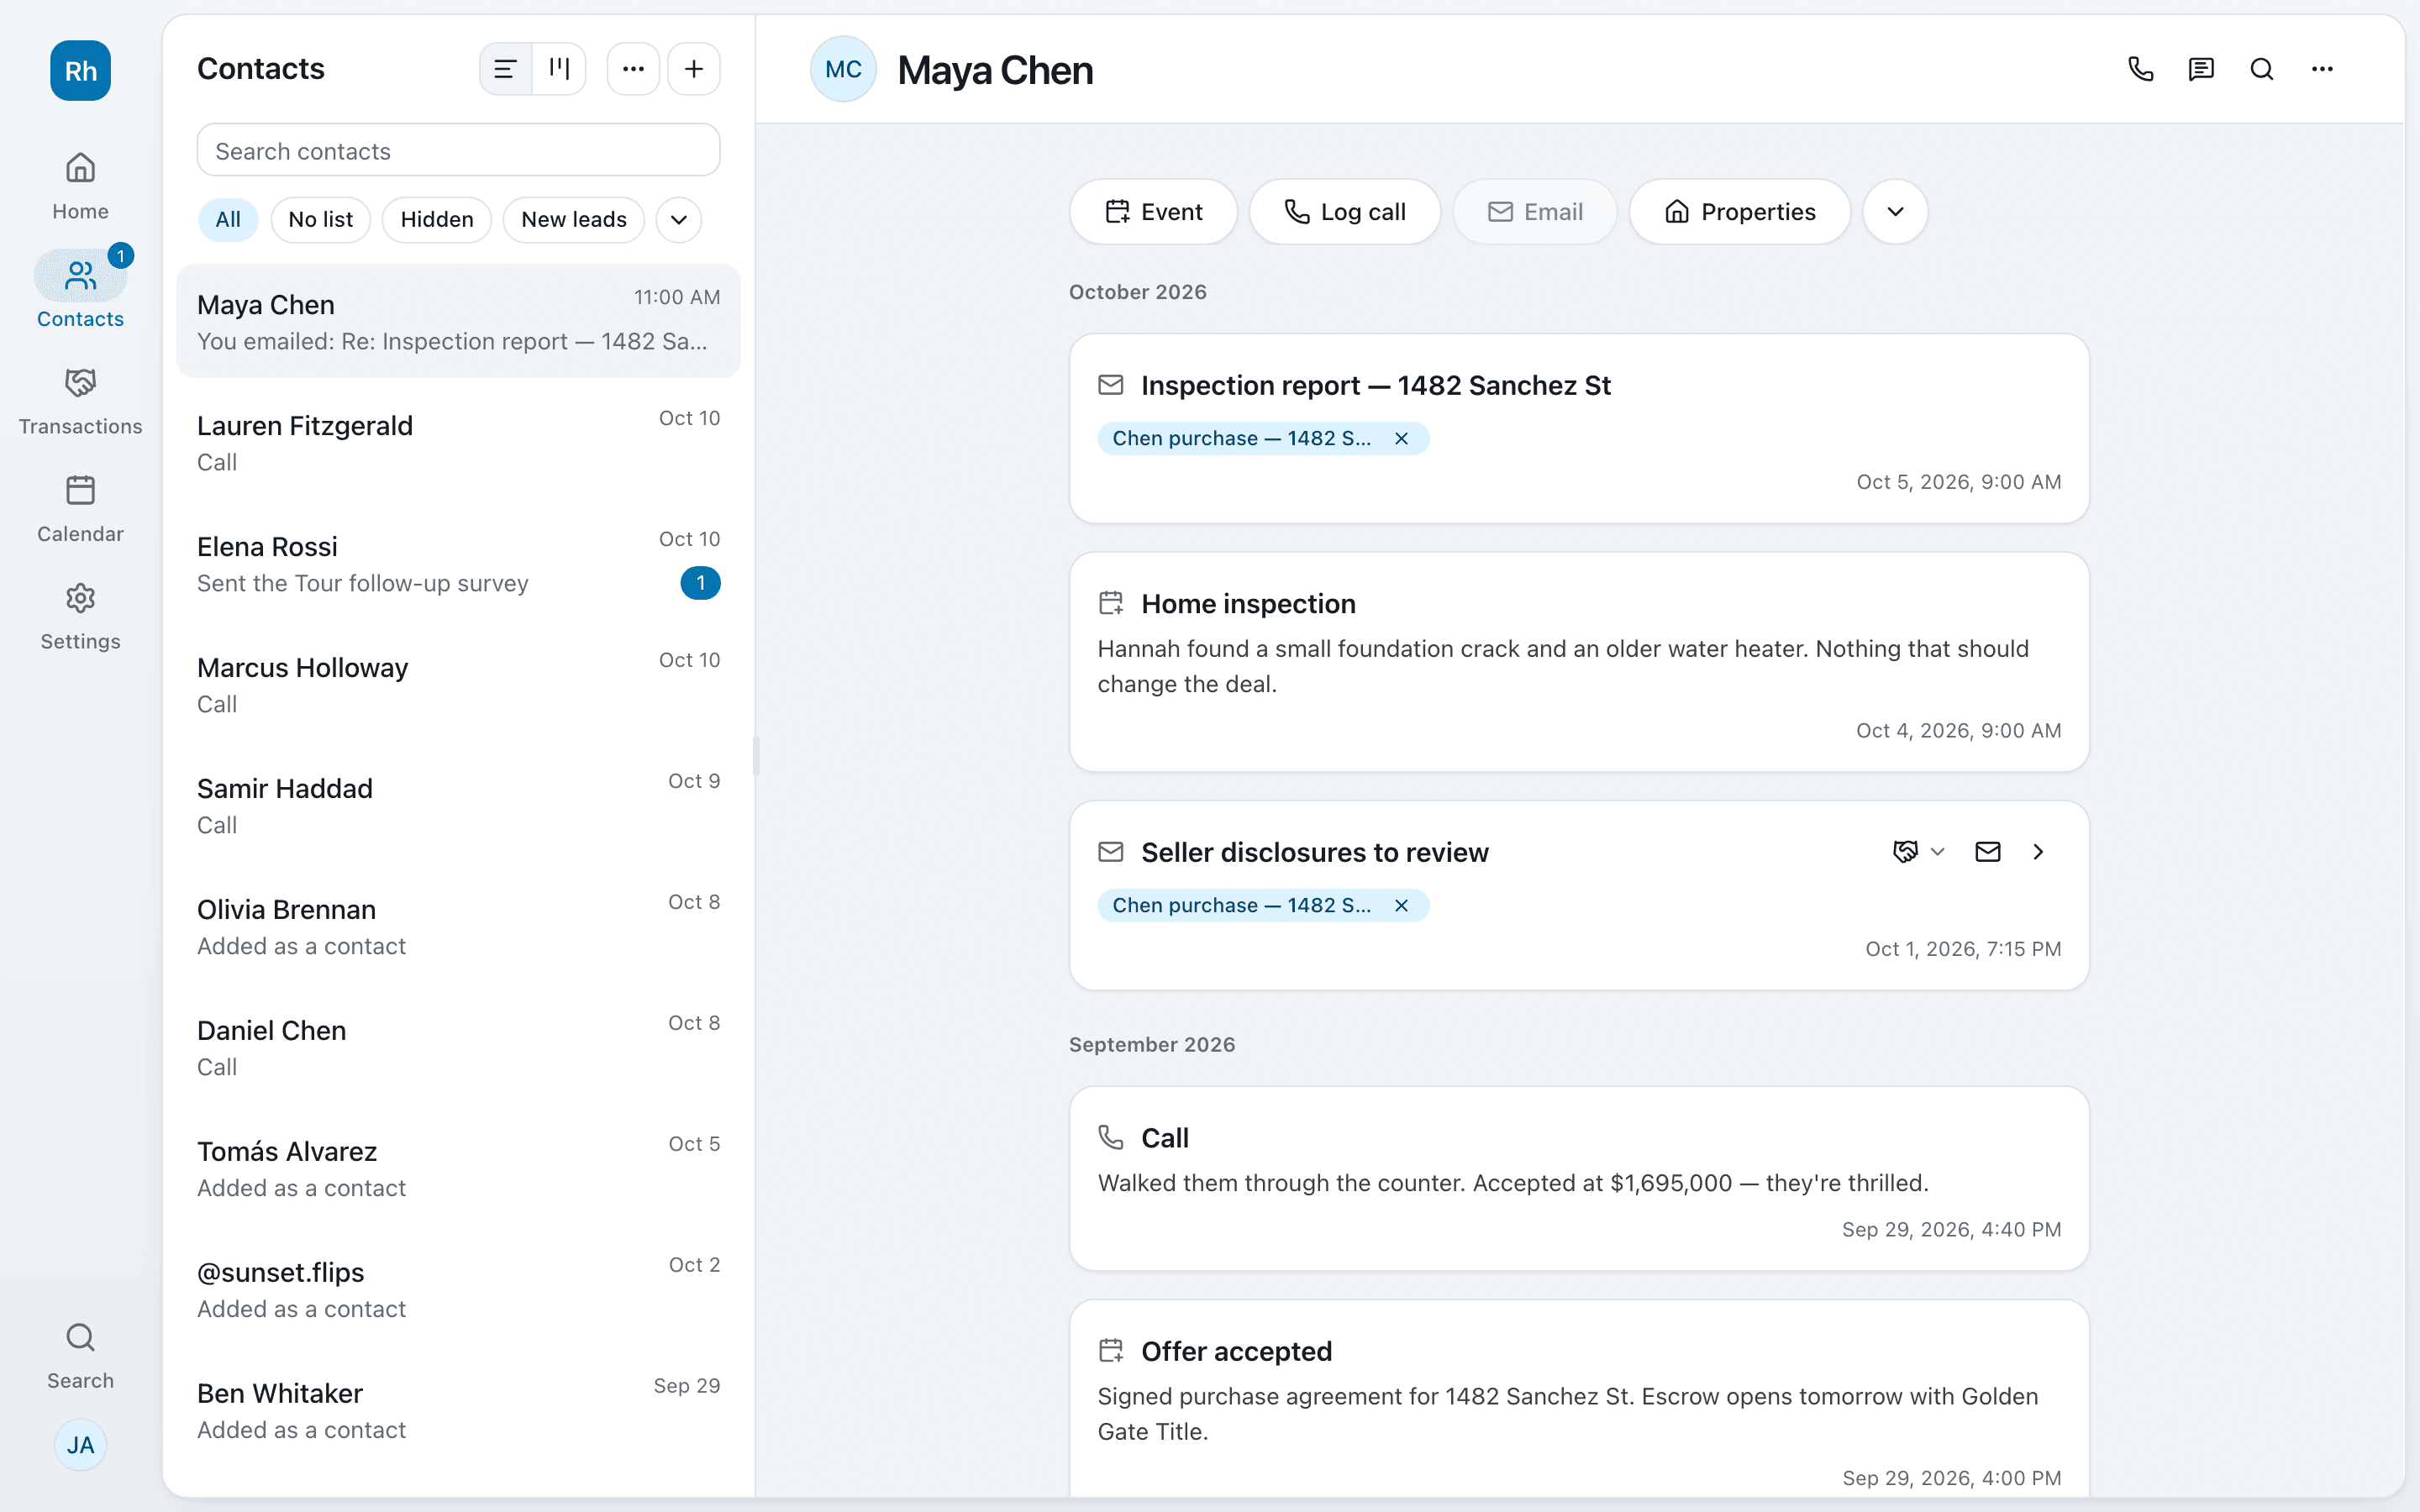
Task: Expand Seller disclosures card chevron
Action: (2038, 852)
